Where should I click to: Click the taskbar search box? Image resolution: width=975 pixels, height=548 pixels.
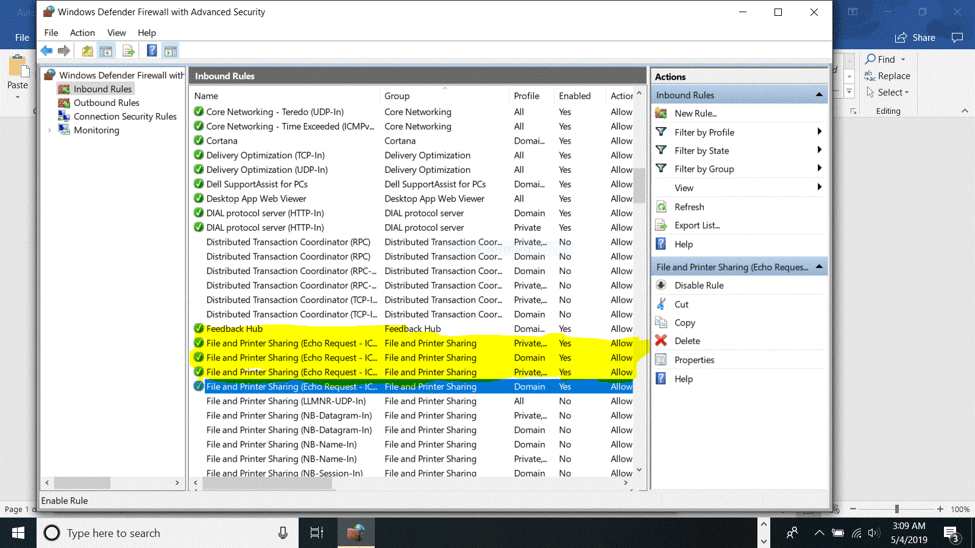click(x=165, y=533)
